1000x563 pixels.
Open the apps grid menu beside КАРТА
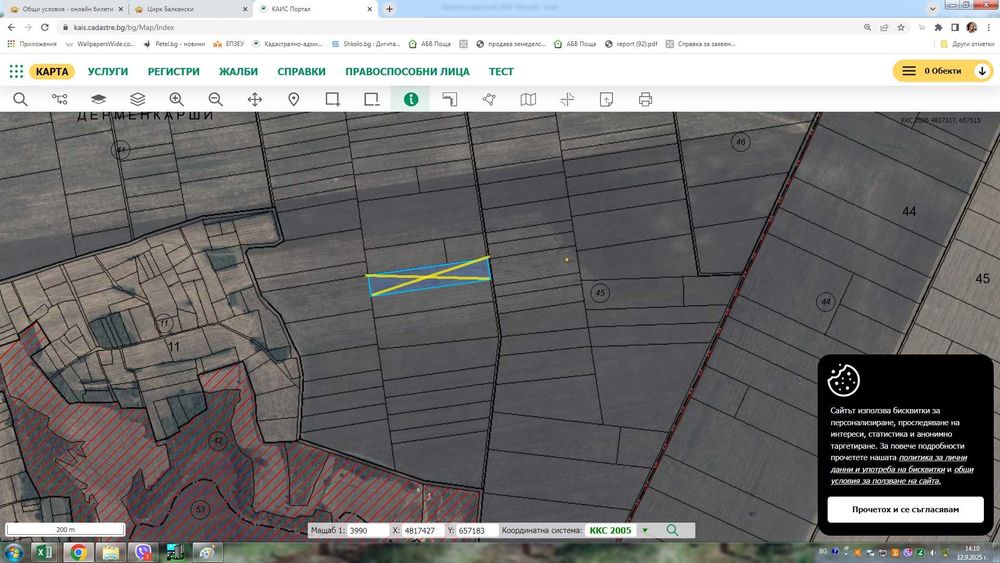pyautogui.click(x=16, y=72)
